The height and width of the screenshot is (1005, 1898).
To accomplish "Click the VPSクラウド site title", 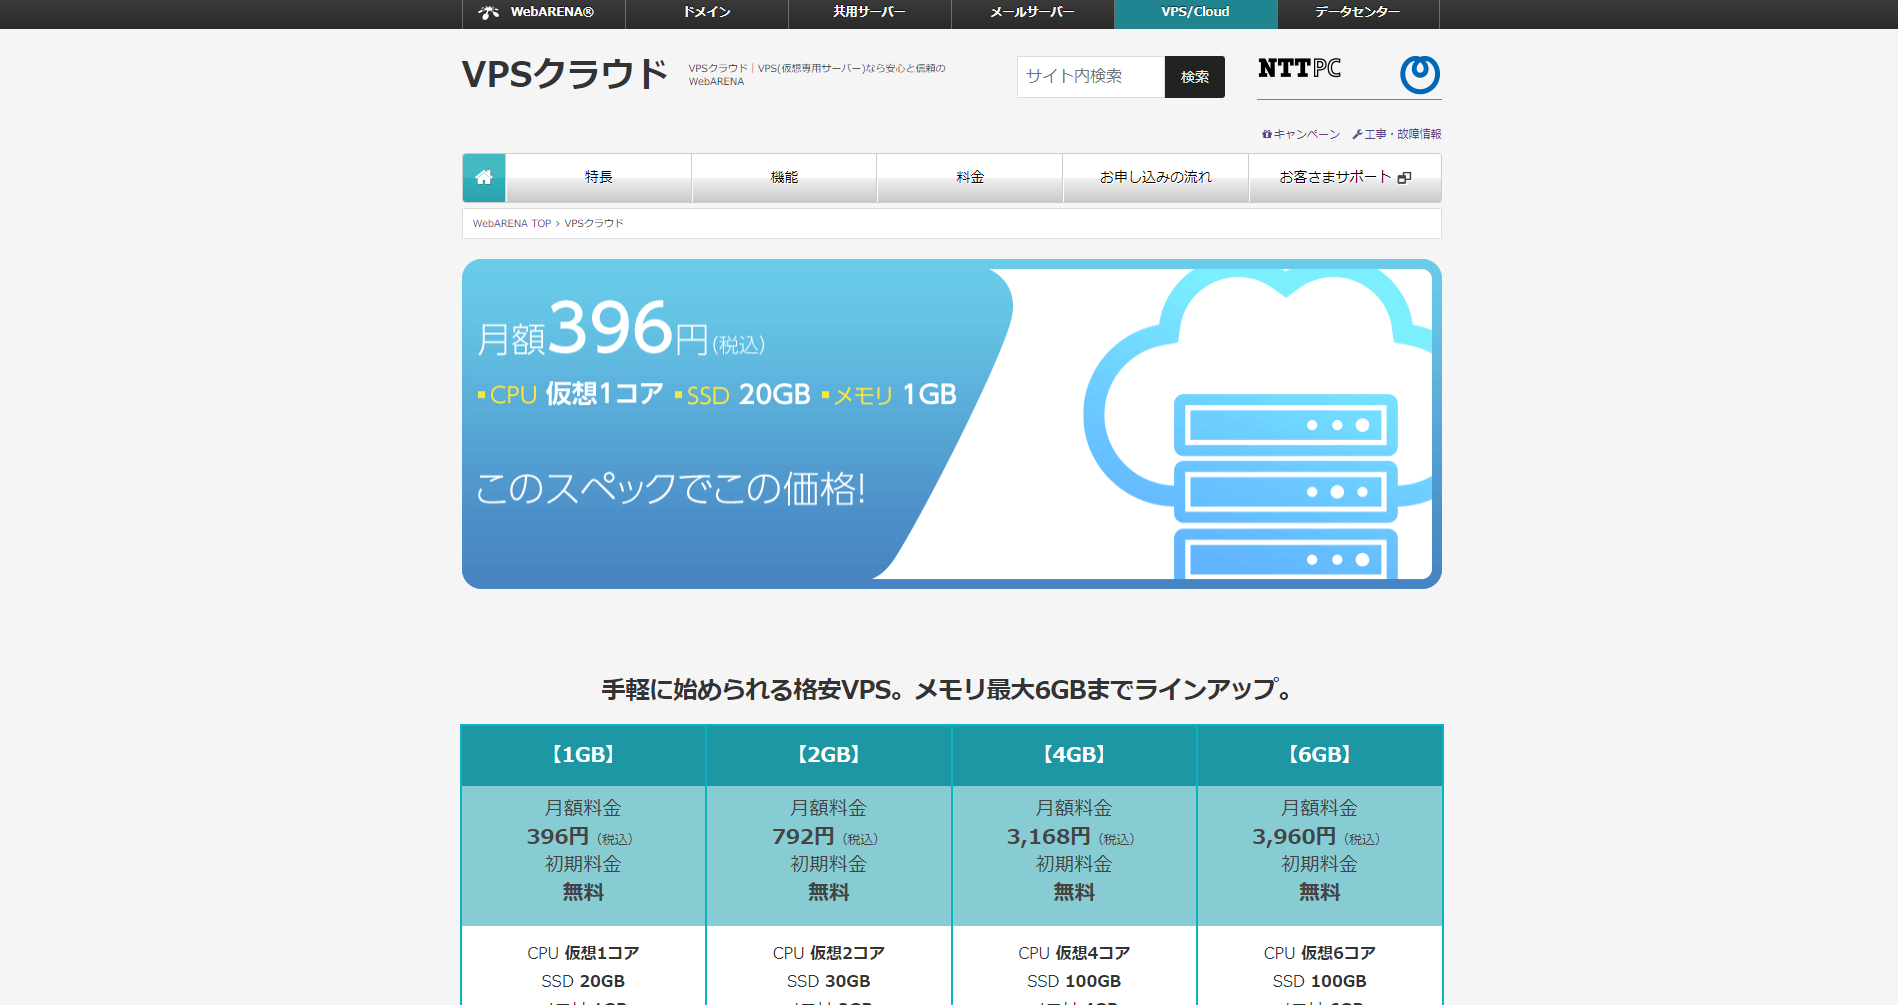I will tap(565, 74).
